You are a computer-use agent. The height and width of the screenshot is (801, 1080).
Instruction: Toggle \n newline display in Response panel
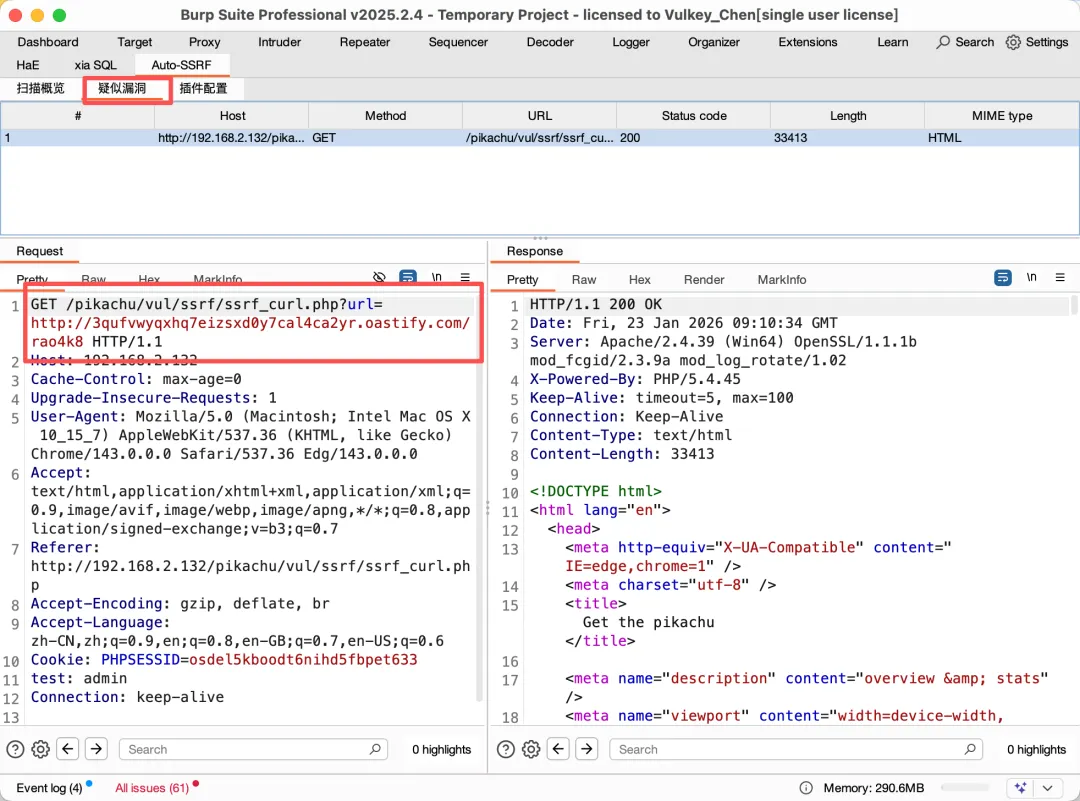coord(1031,277)
